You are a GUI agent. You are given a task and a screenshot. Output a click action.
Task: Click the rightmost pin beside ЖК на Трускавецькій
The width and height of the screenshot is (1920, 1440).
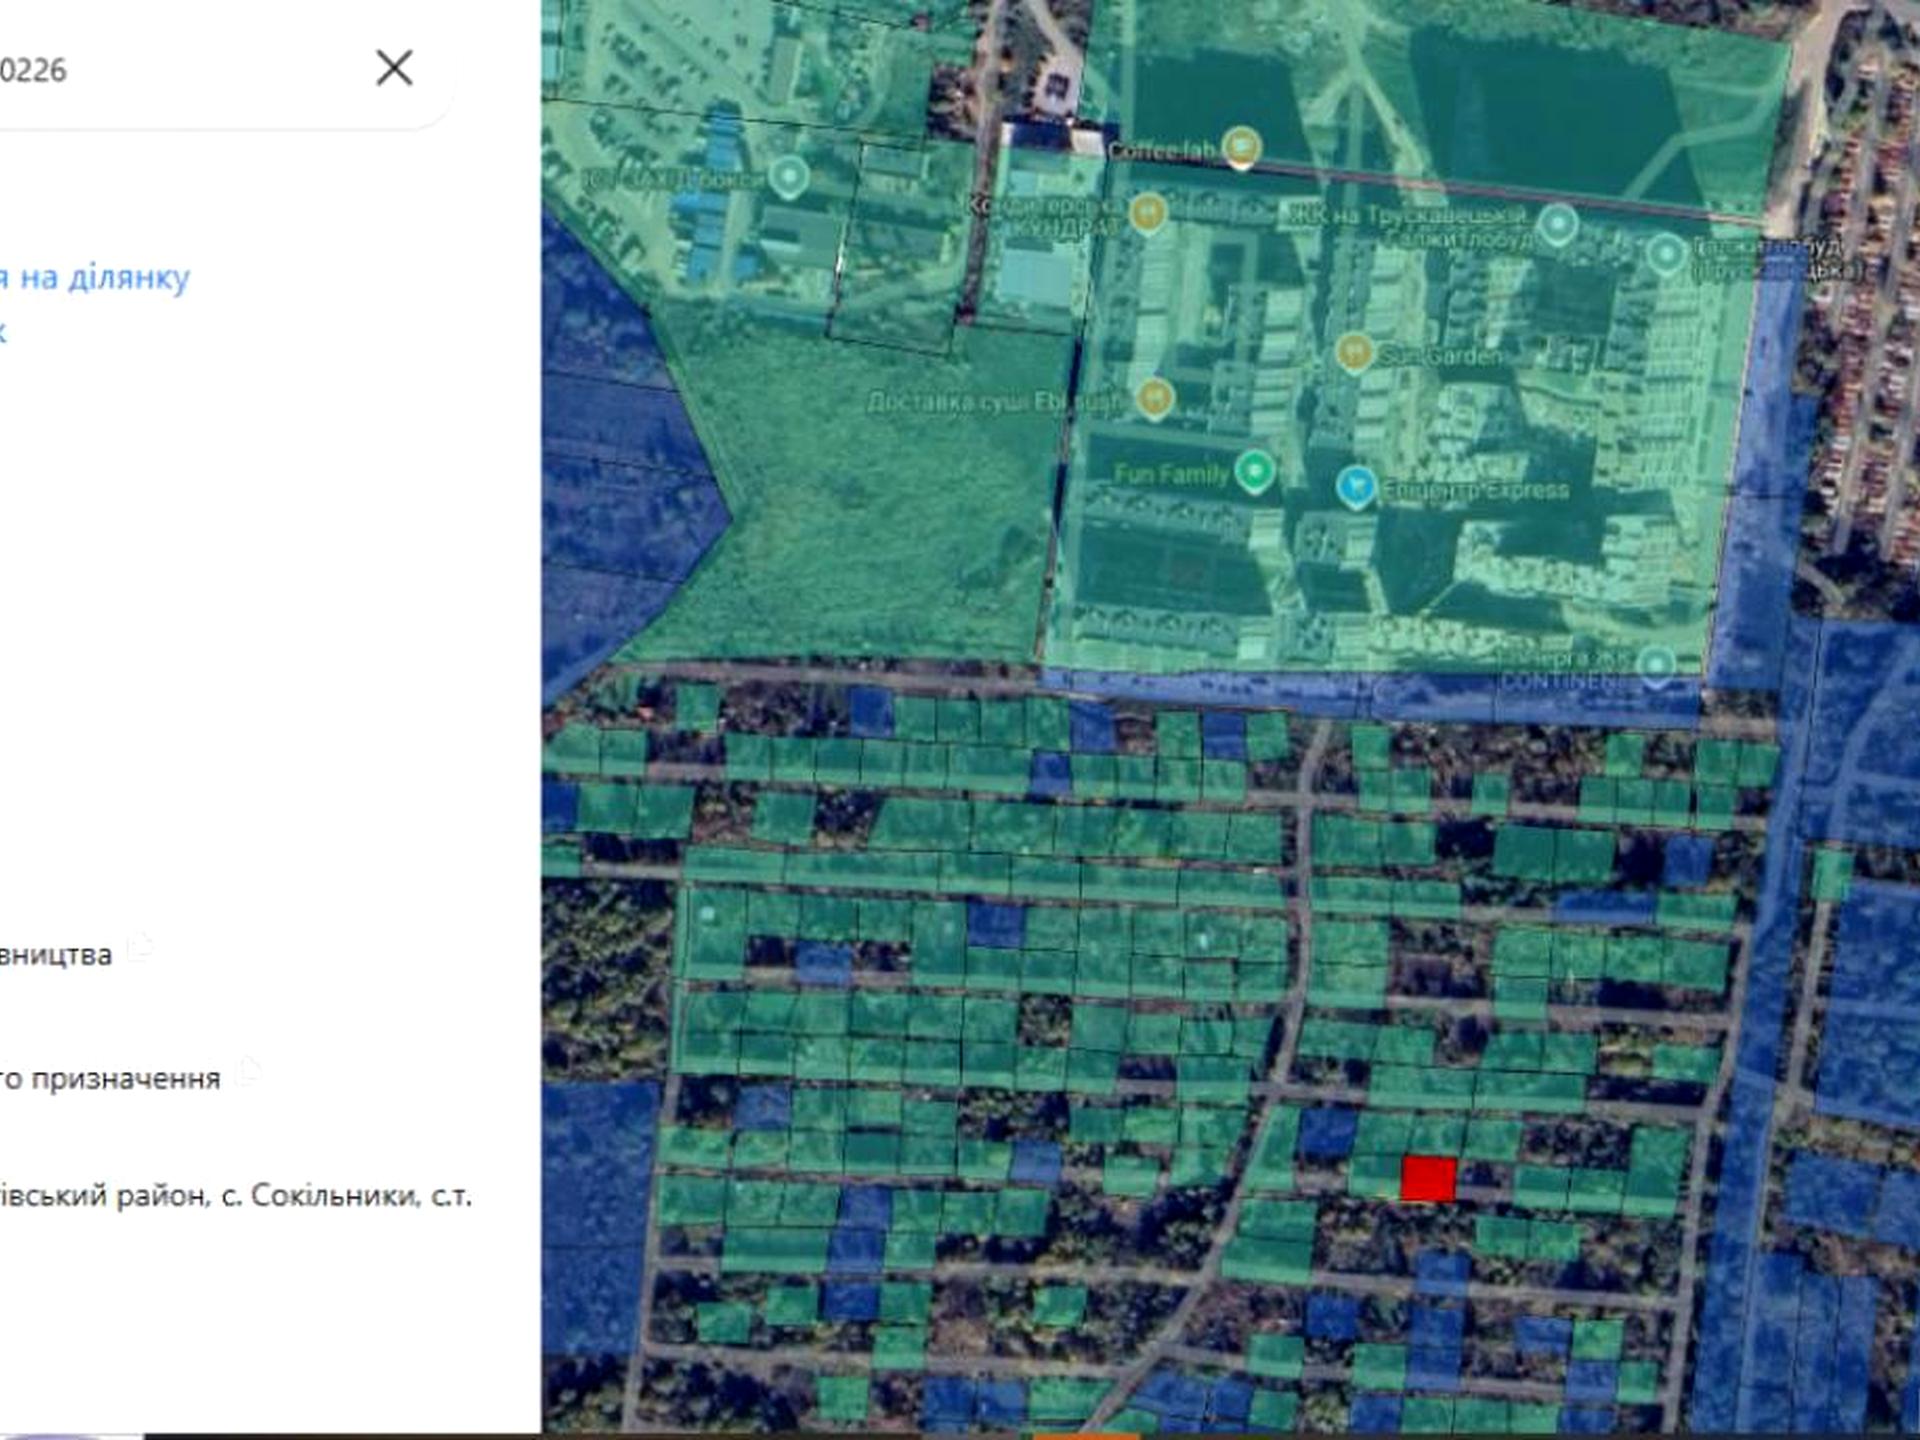tap(1665, 252)
